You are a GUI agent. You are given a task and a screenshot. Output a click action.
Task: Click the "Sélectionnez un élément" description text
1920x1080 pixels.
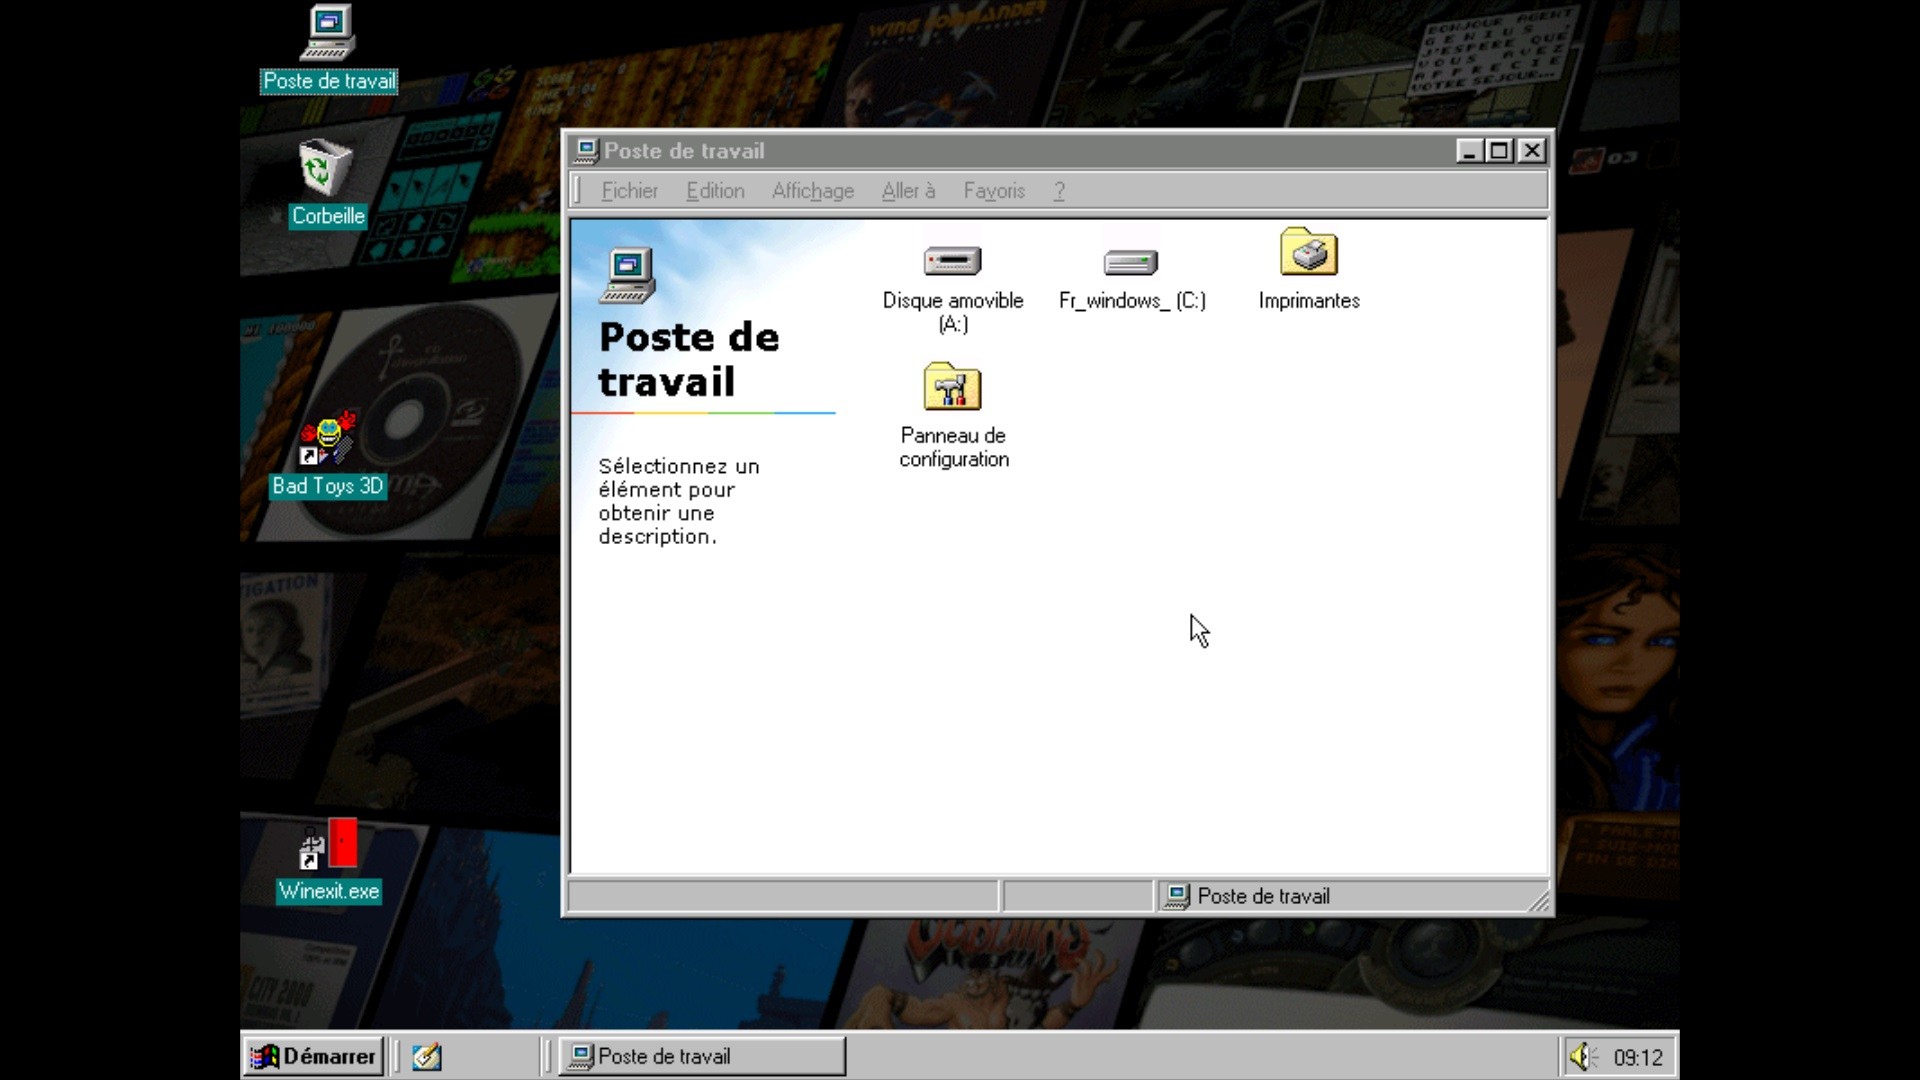[x=679, y=501]
